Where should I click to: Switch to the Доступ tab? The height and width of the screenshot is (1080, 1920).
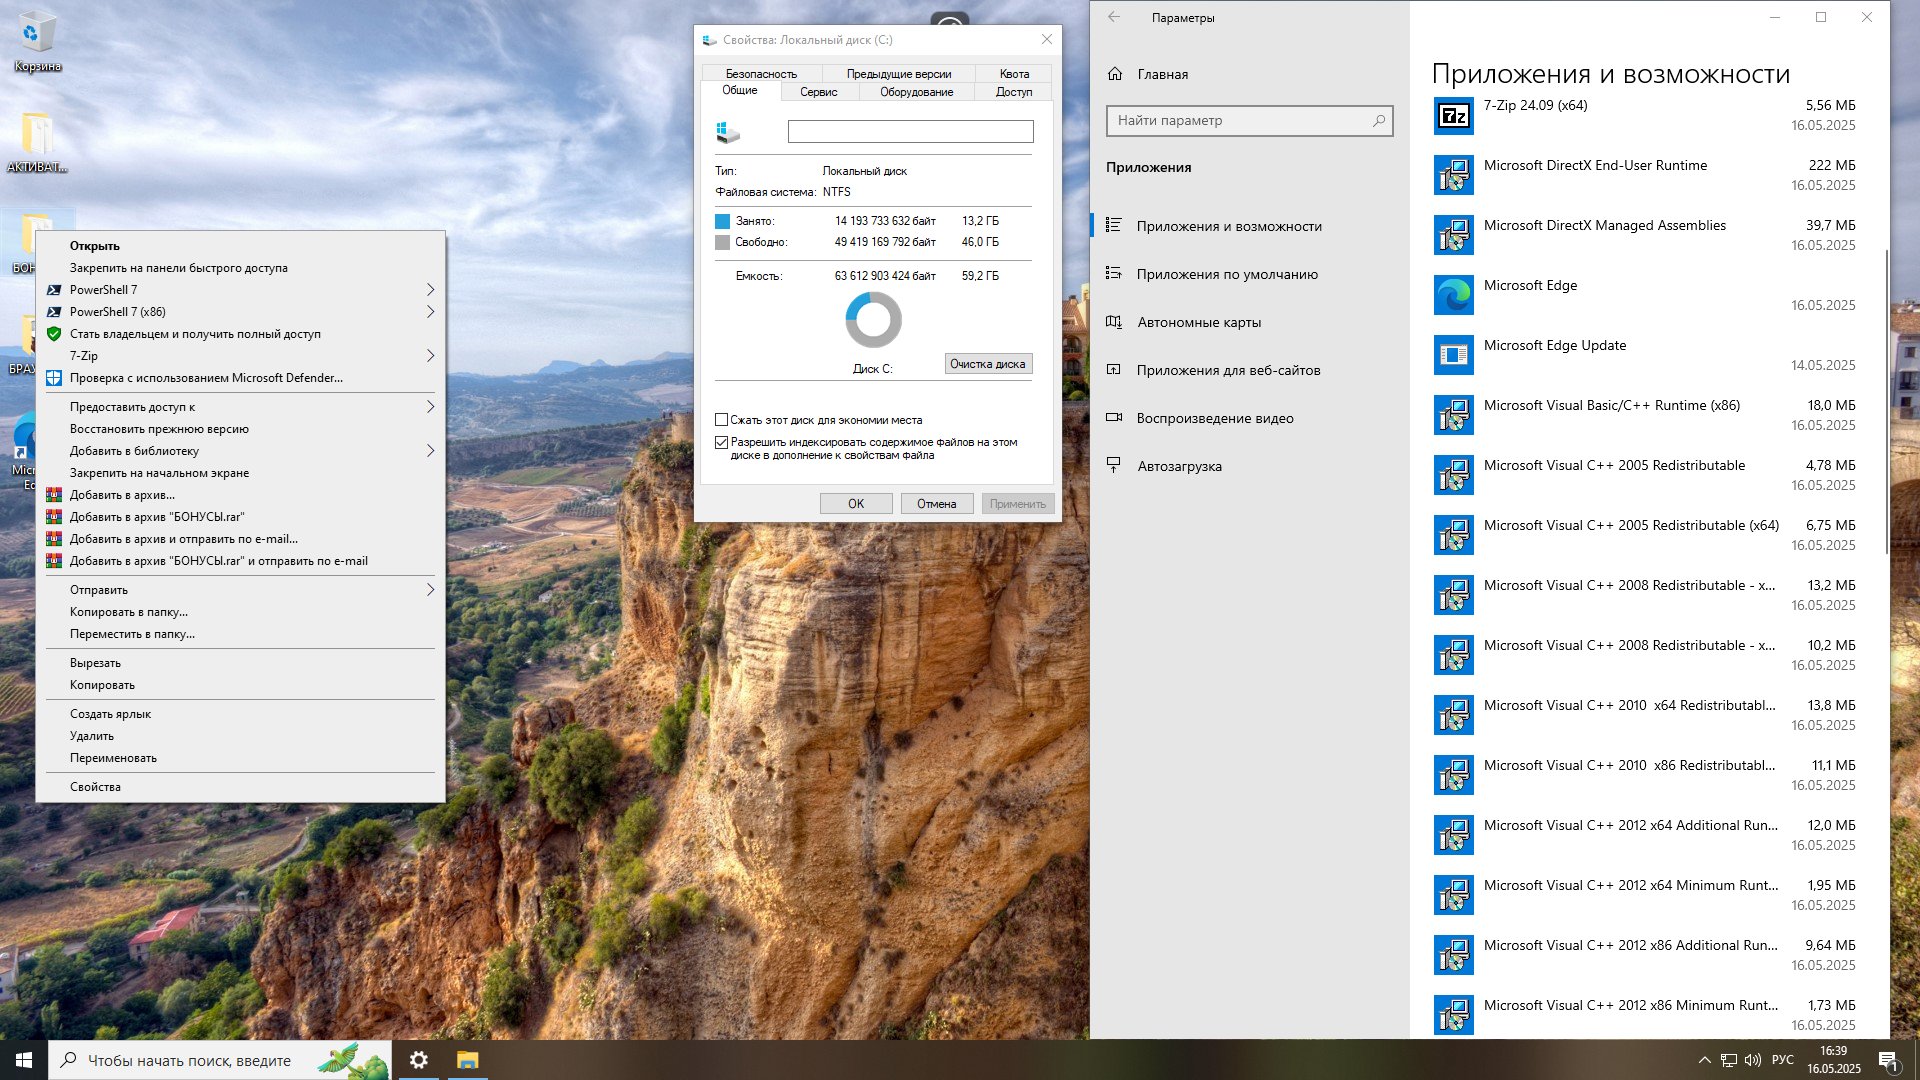click(x=1014, y=92)
